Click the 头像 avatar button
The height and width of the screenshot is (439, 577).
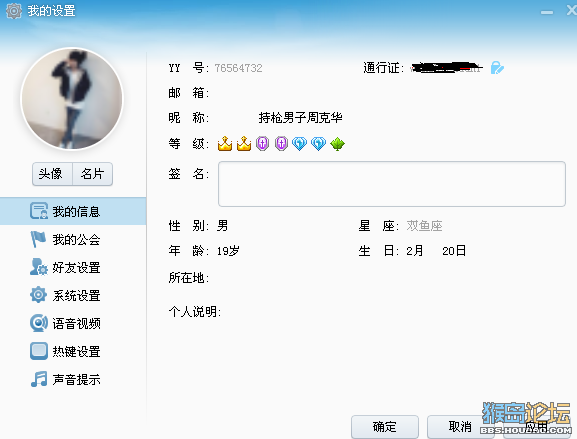coord(52,174)
